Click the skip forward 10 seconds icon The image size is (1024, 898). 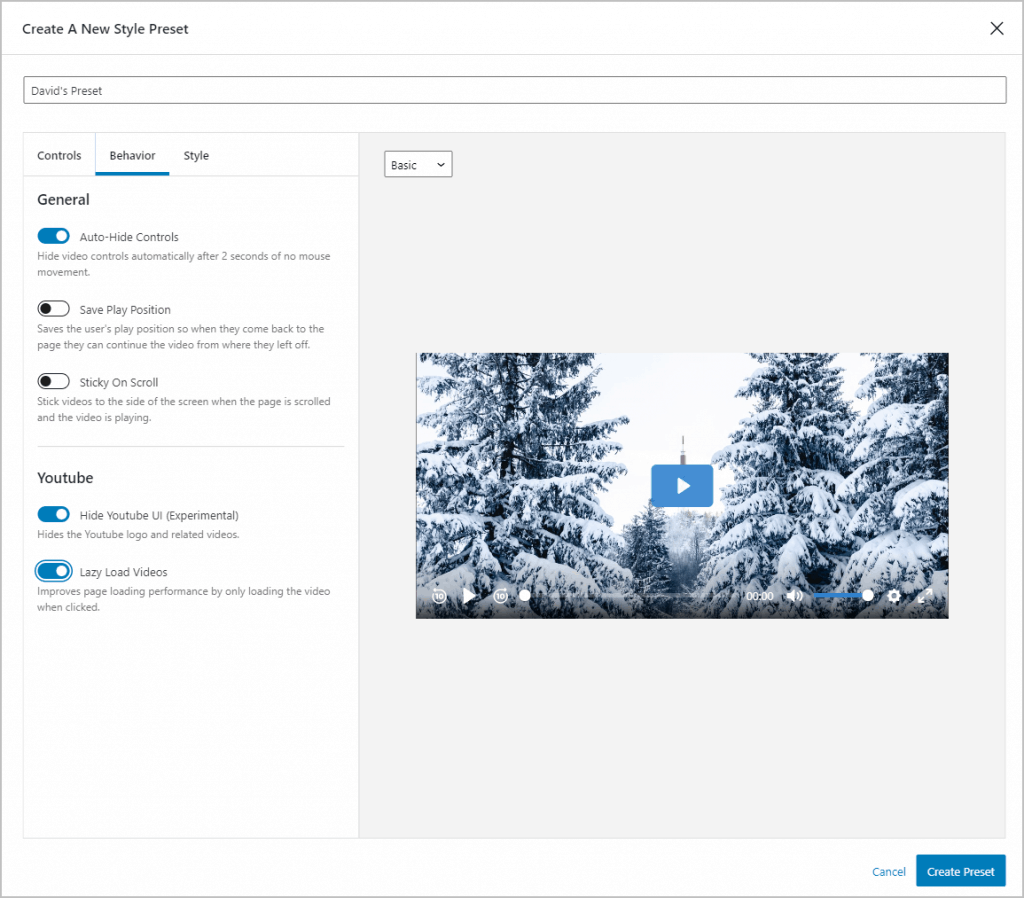point(500,595)
